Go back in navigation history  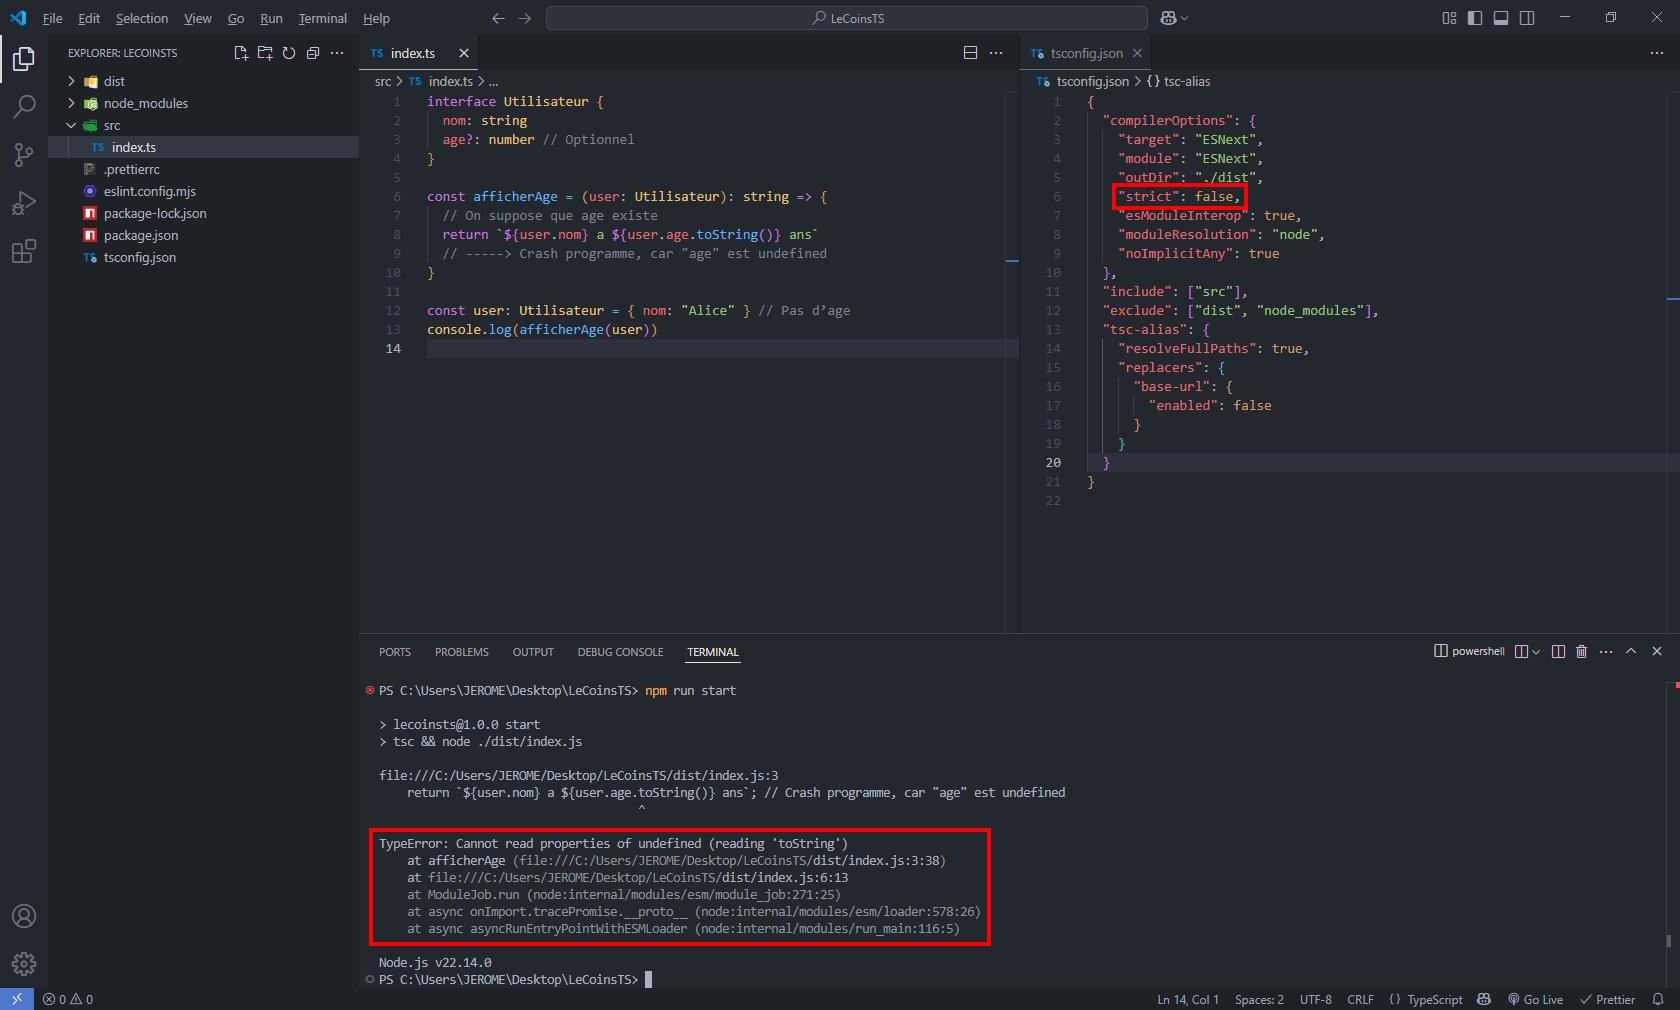(499, 18)
